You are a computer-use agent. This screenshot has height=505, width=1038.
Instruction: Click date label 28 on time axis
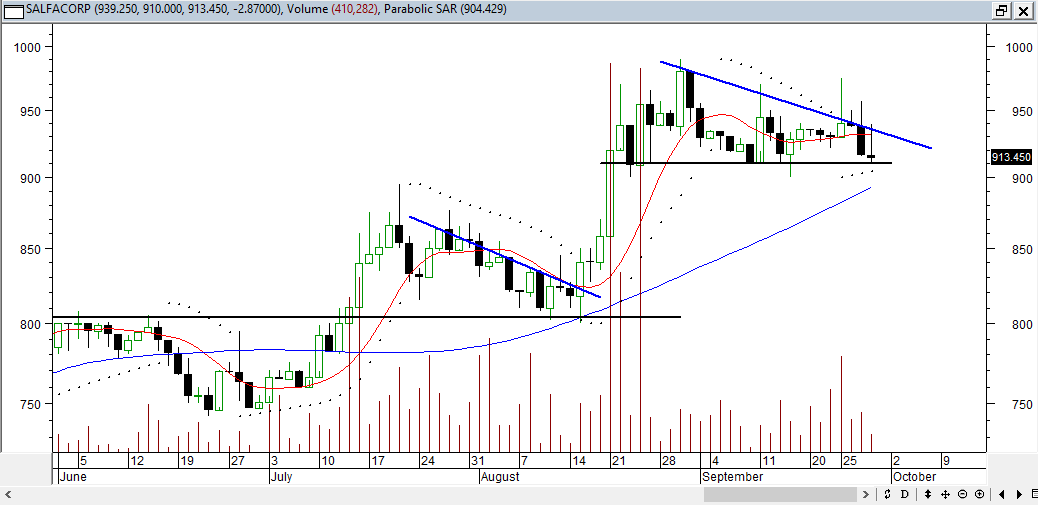[669, 461]
